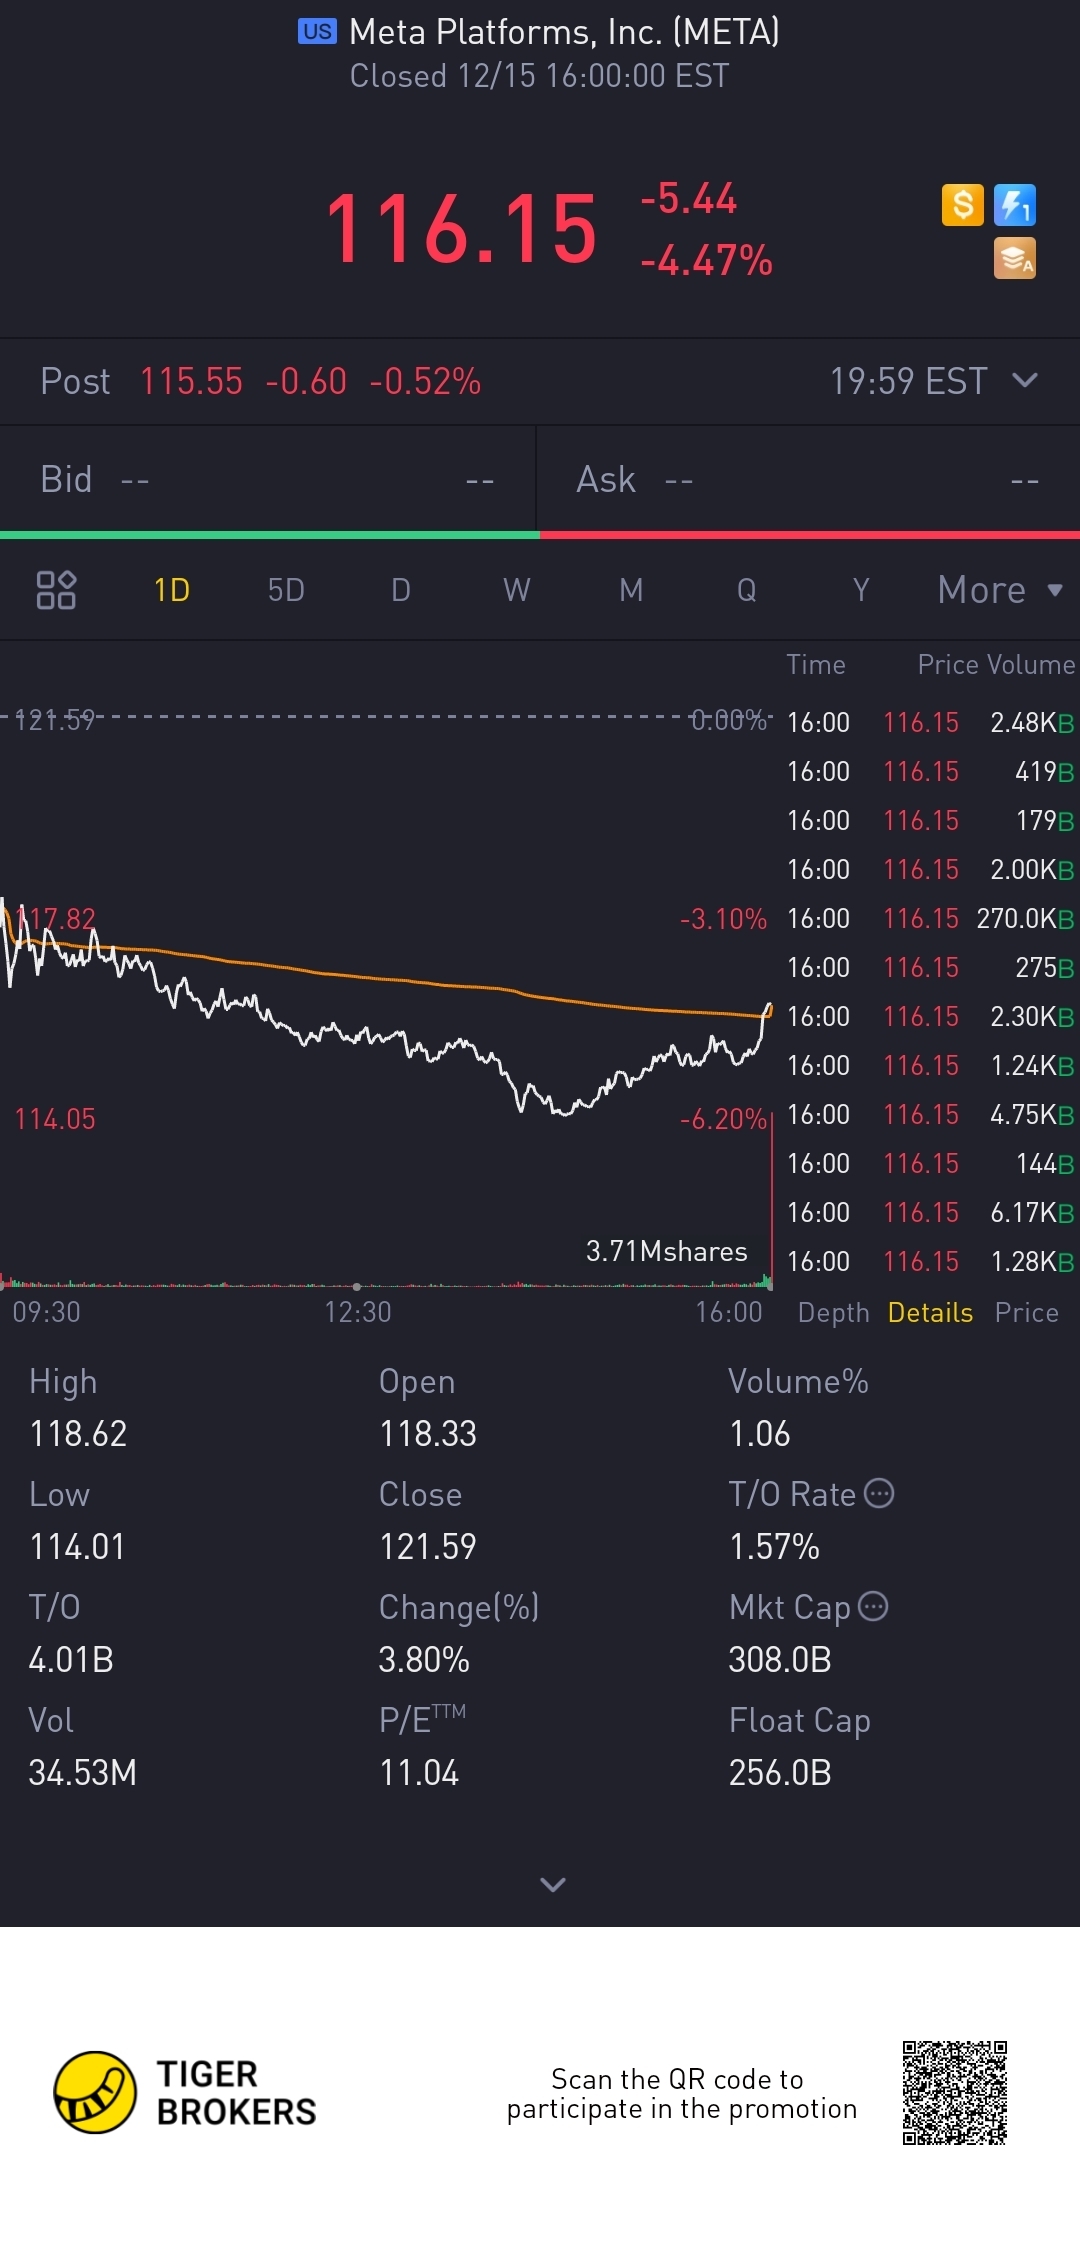Select the 2.48K volume trade row

click(x=930, y=722)
